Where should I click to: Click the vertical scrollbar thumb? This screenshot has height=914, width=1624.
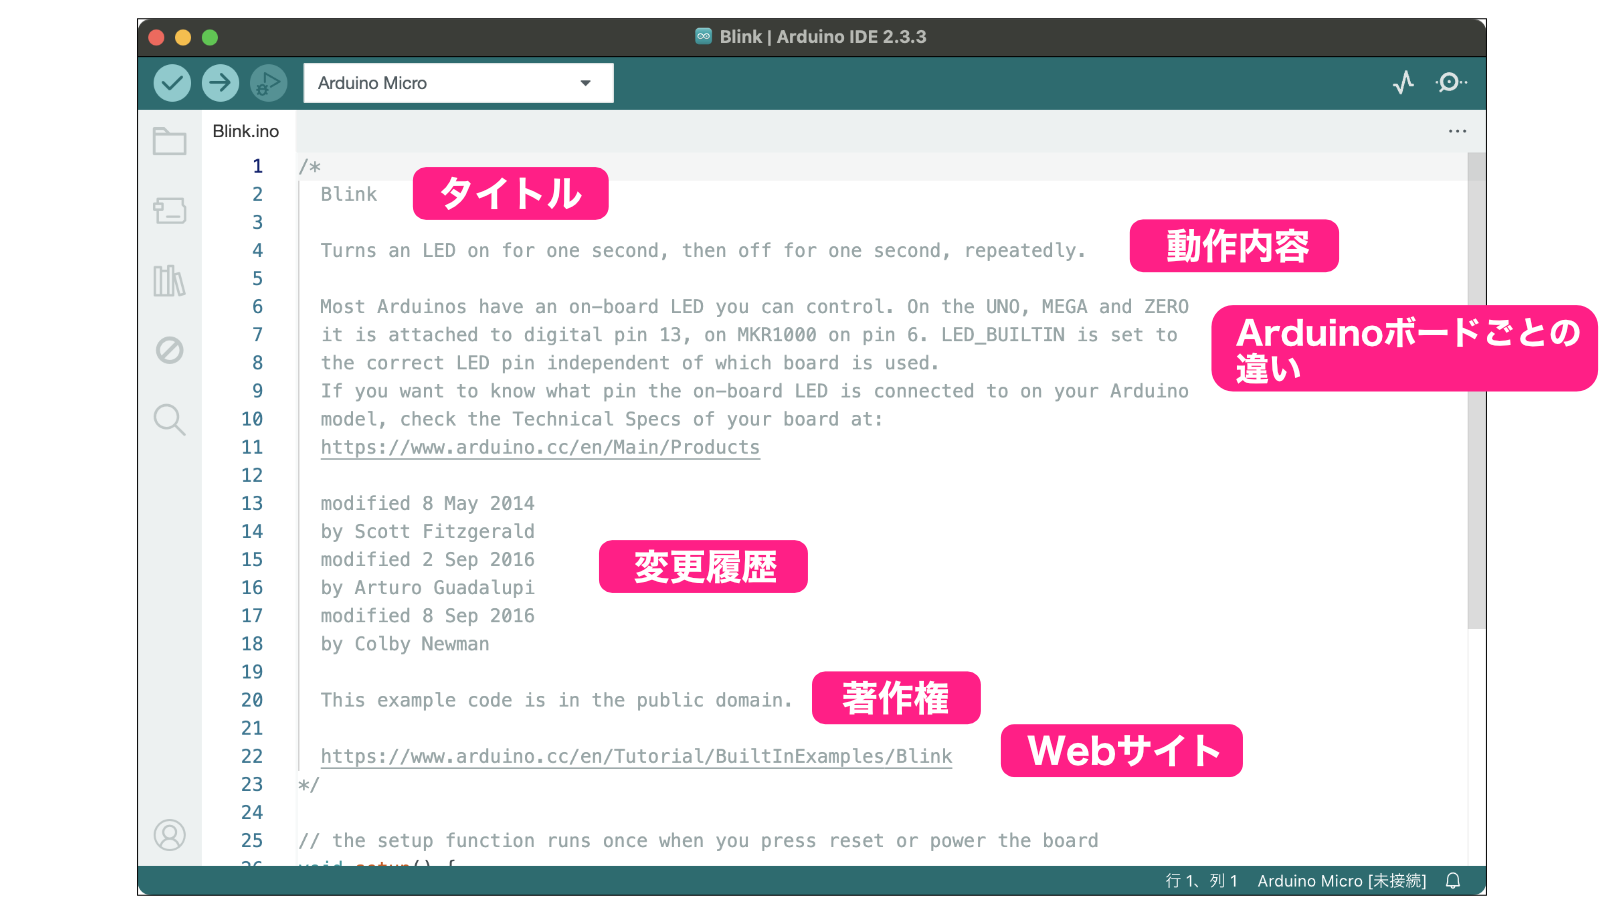1476,390
